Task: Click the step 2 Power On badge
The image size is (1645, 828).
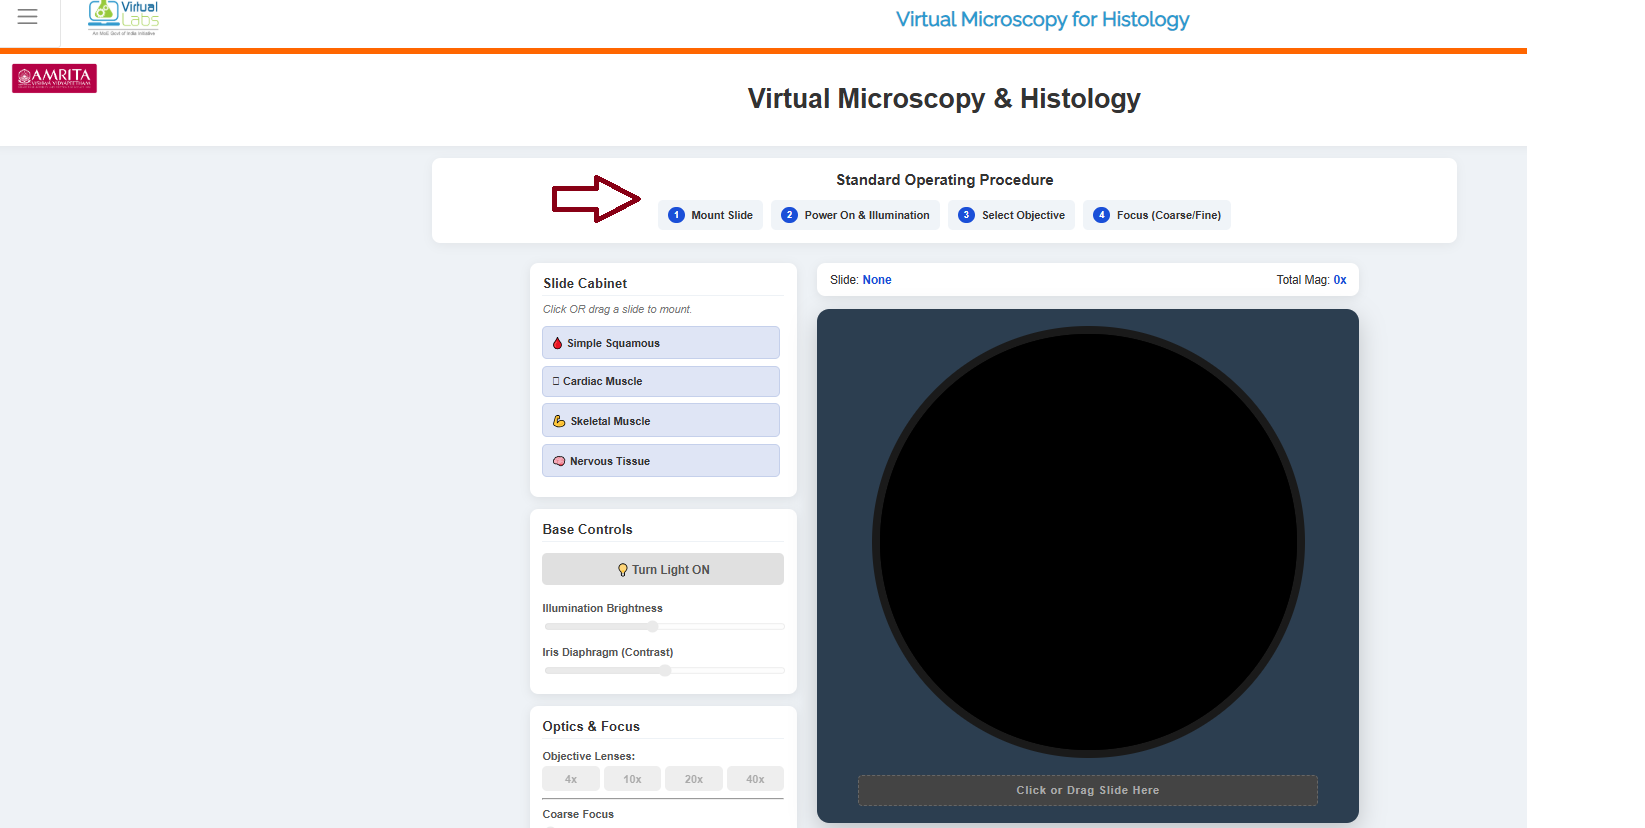Action: pos(855,215)
